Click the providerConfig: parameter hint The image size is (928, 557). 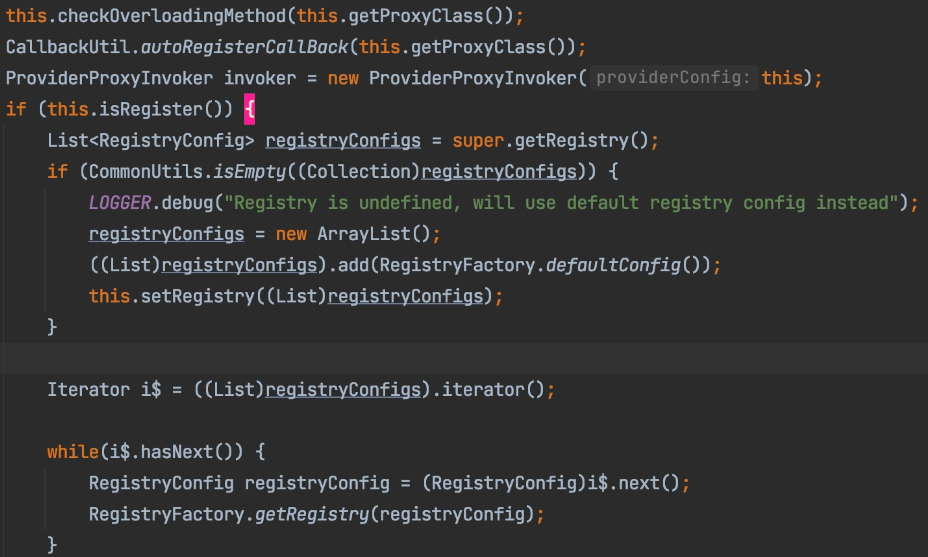click(x=674, y=78)
